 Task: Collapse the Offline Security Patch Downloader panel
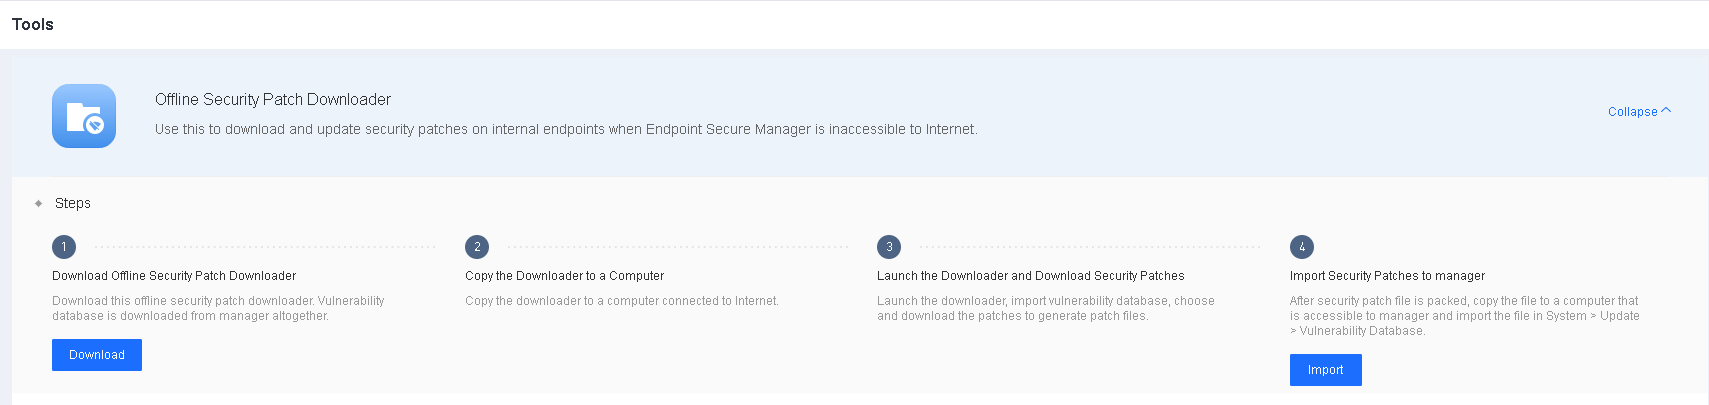1633,112
